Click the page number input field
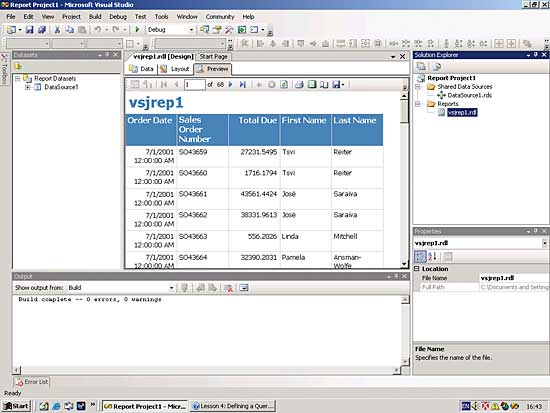 pos(194,85)
